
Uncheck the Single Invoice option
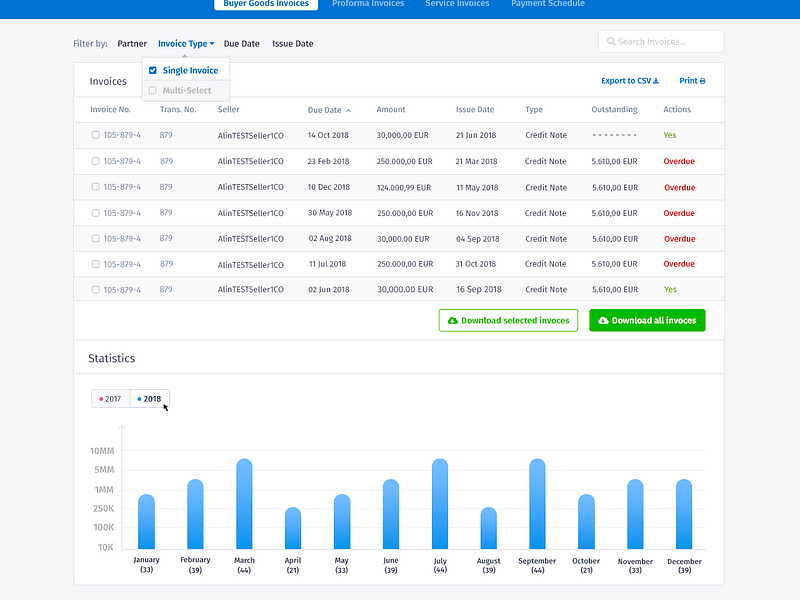point(152,70)
